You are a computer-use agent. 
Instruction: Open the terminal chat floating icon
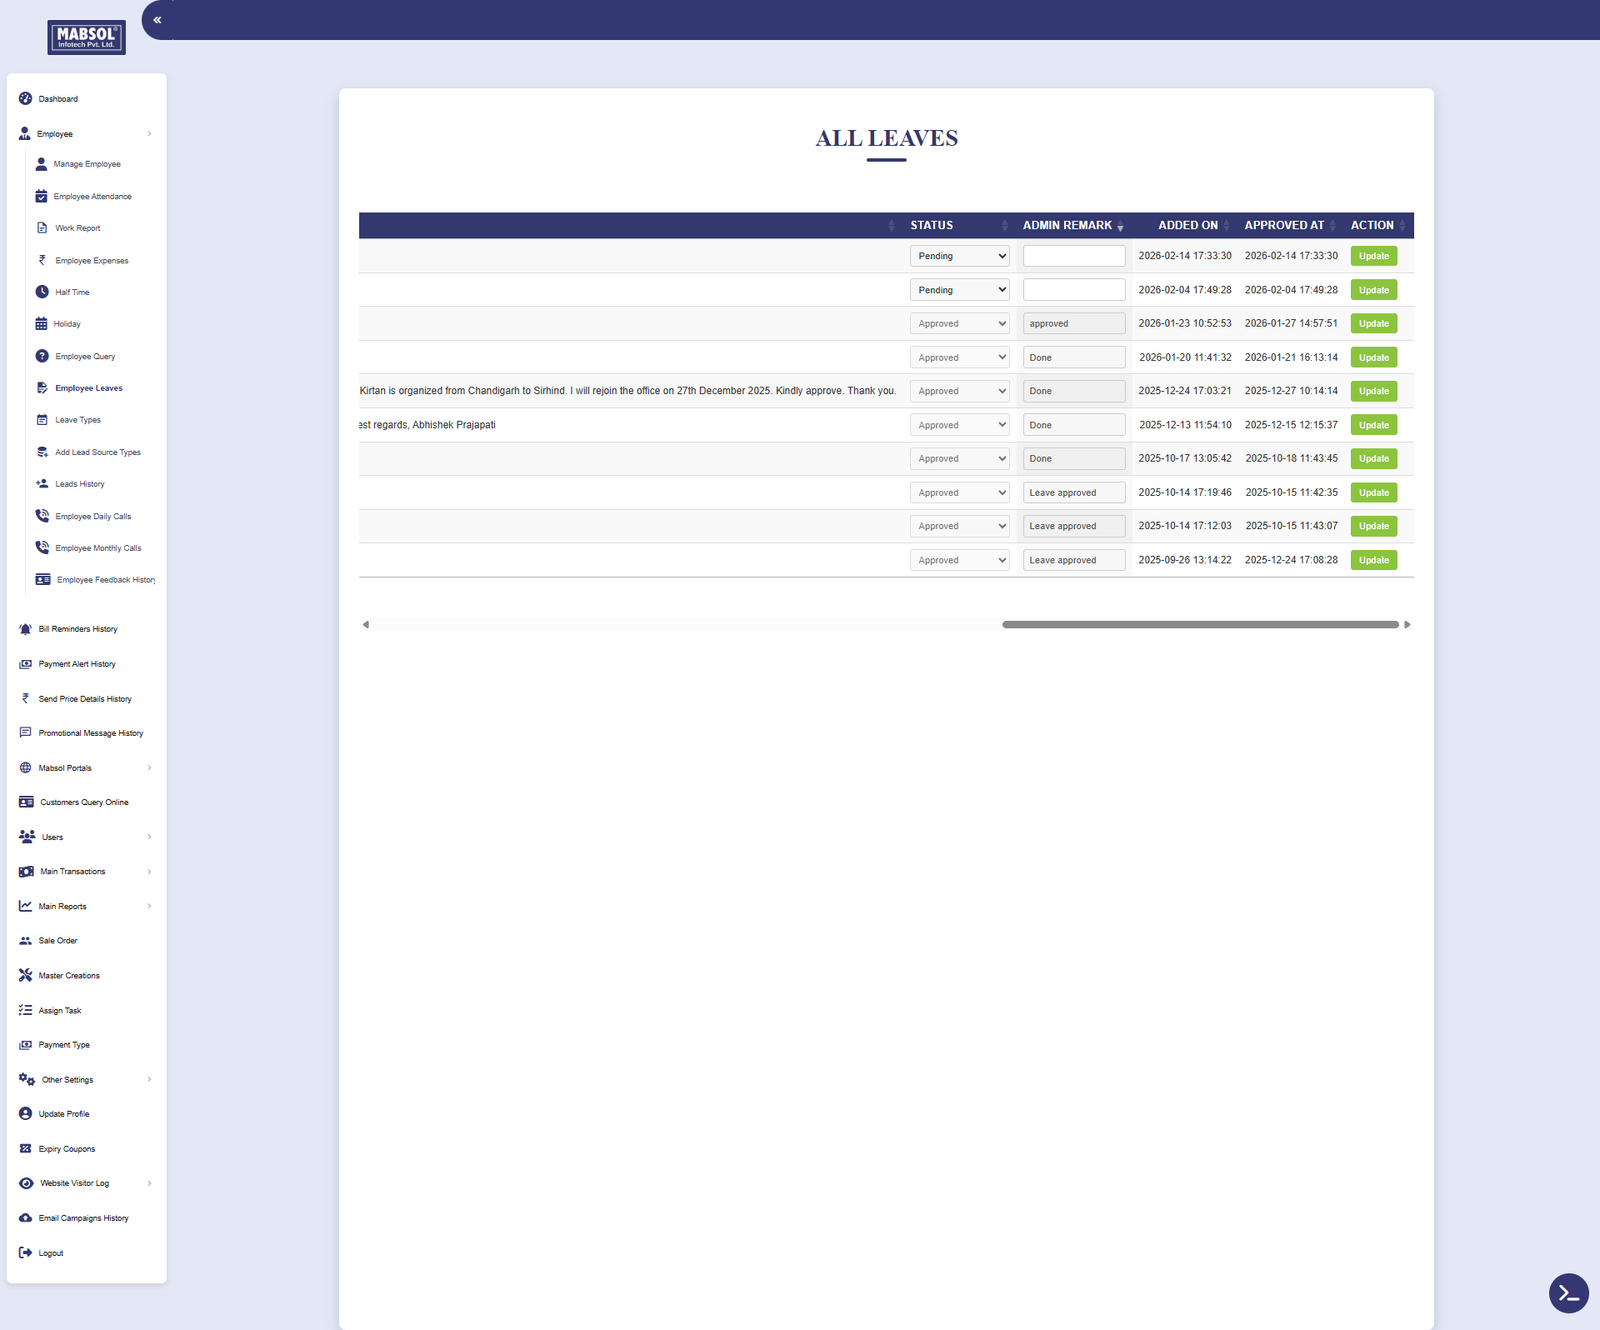[1568, 1293]
